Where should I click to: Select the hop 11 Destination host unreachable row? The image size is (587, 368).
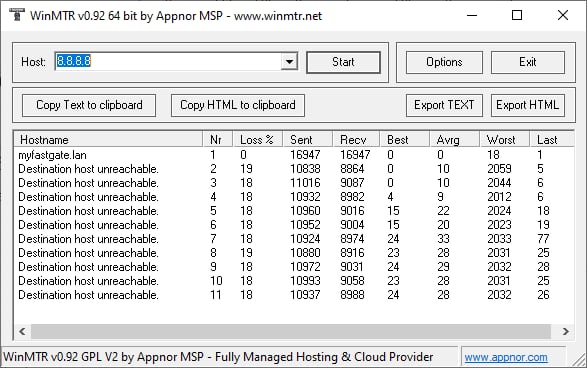[294, 295]
